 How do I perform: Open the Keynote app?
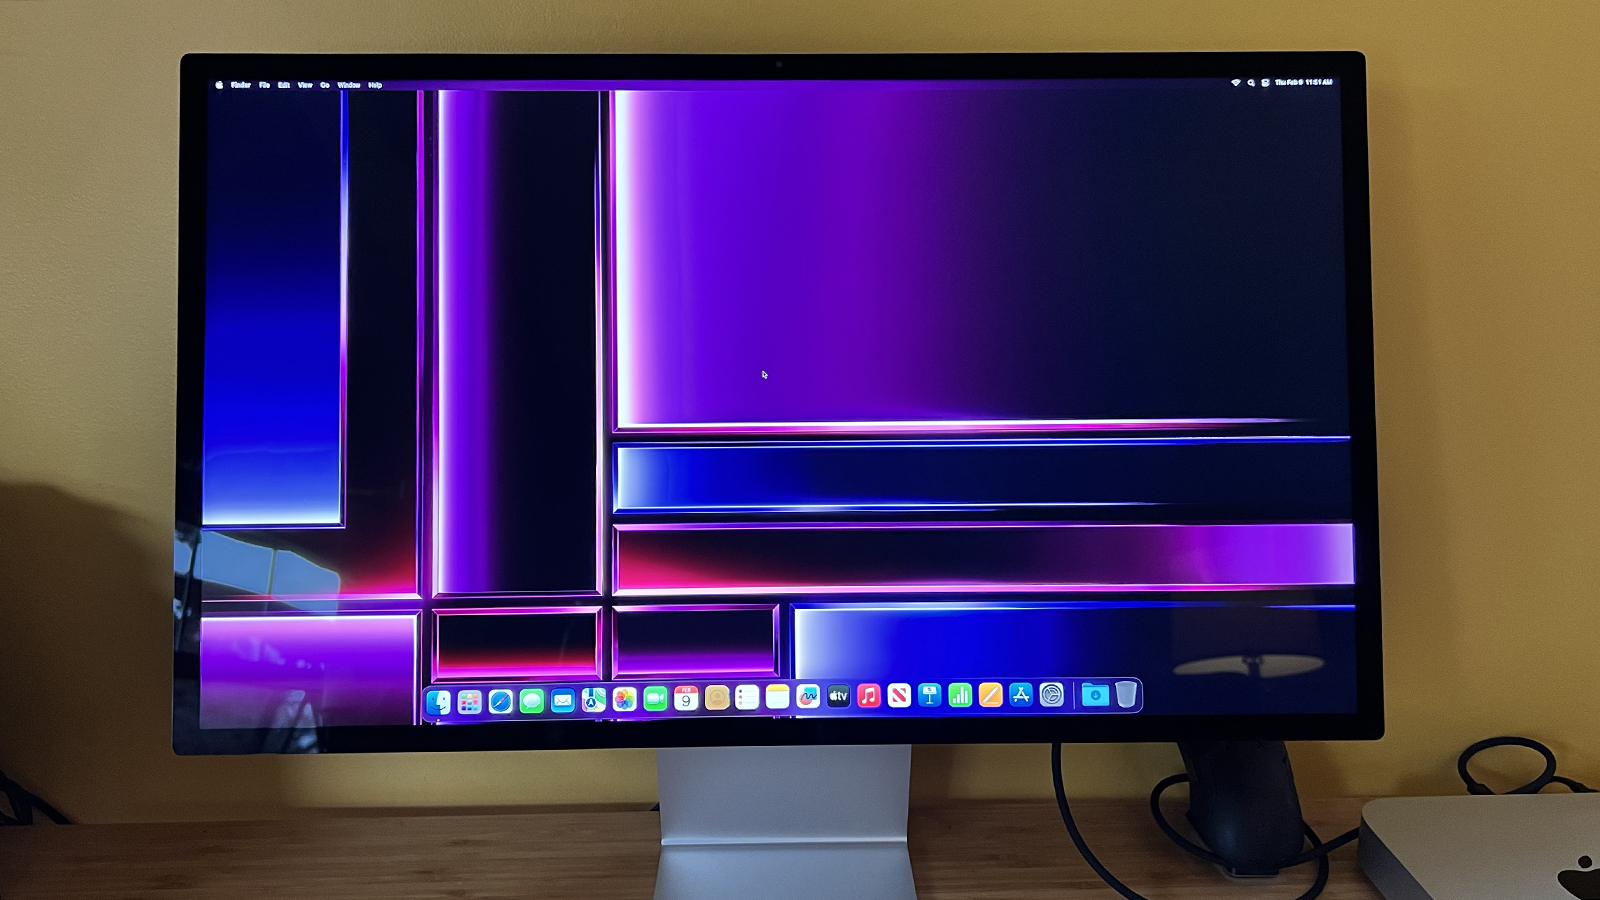coord(930,695)
